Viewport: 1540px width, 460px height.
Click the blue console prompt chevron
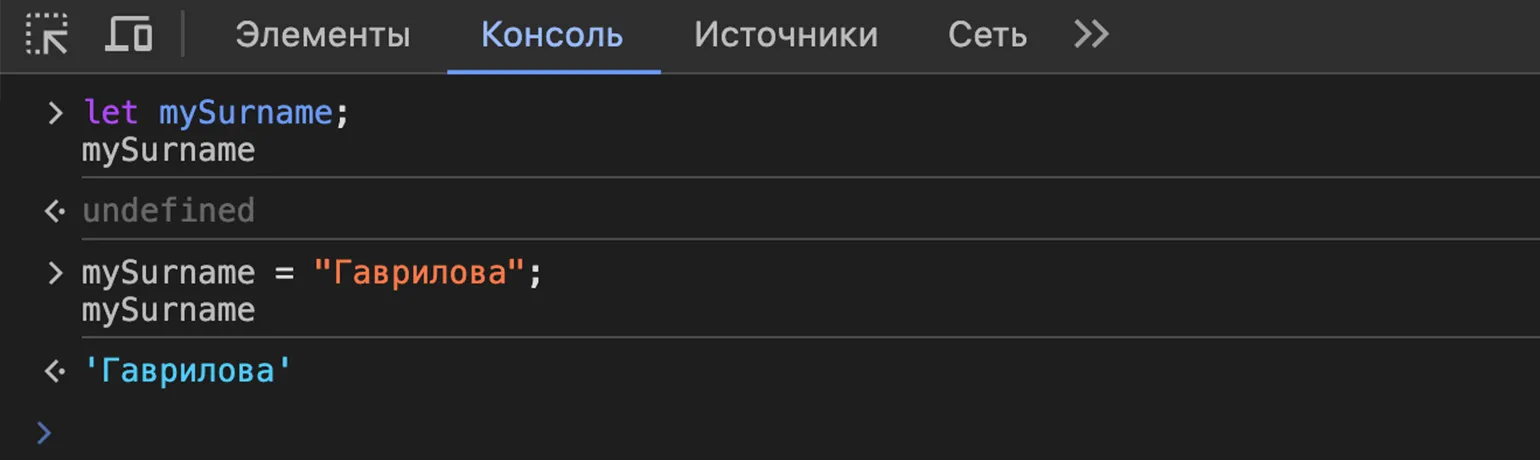tap(43, 432)
